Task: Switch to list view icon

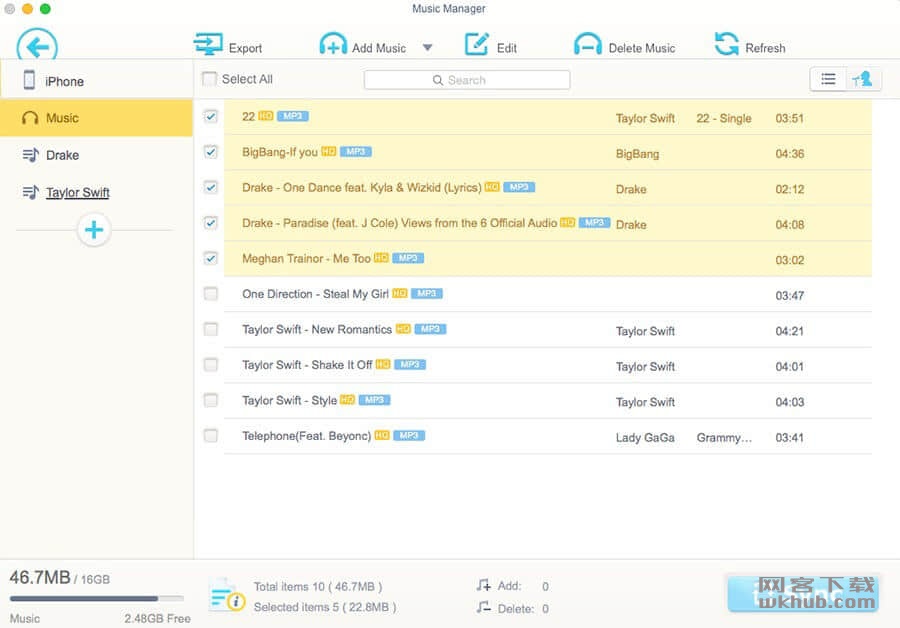Action: 828,79
